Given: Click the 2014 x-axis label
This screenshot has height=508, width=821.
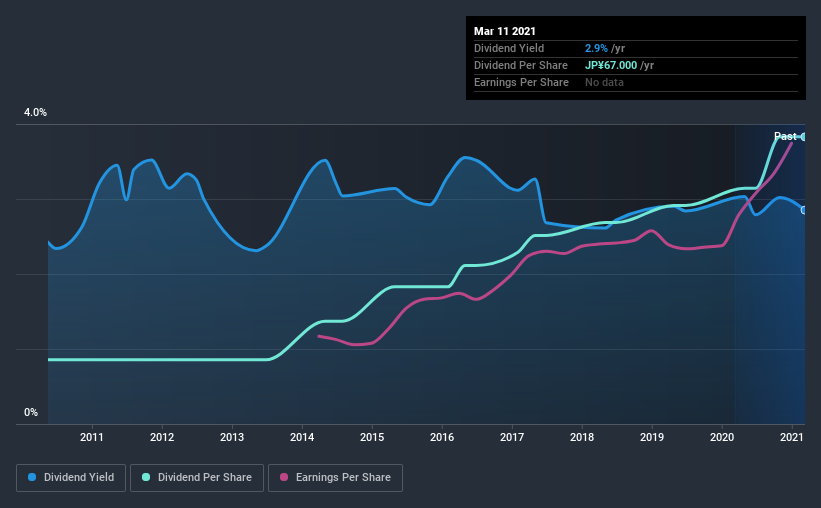Looking at the screenshot, I should click(302, 437).
